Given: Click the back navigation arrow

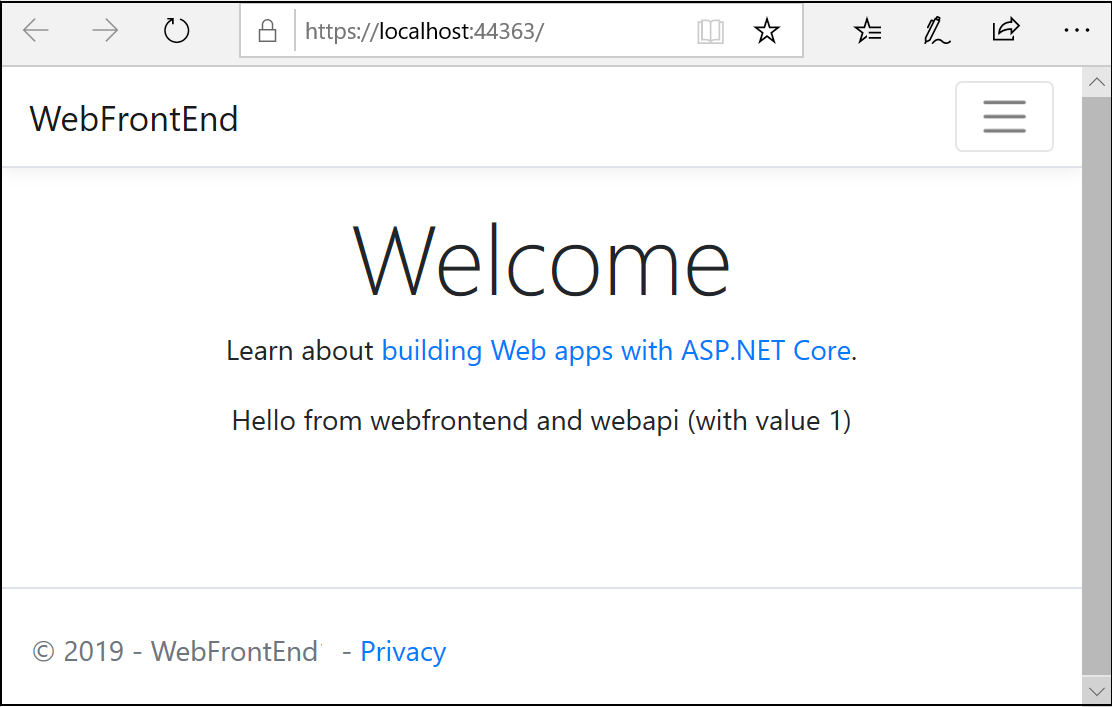Looking at the screenshot, I should click(x=36, y=31).
